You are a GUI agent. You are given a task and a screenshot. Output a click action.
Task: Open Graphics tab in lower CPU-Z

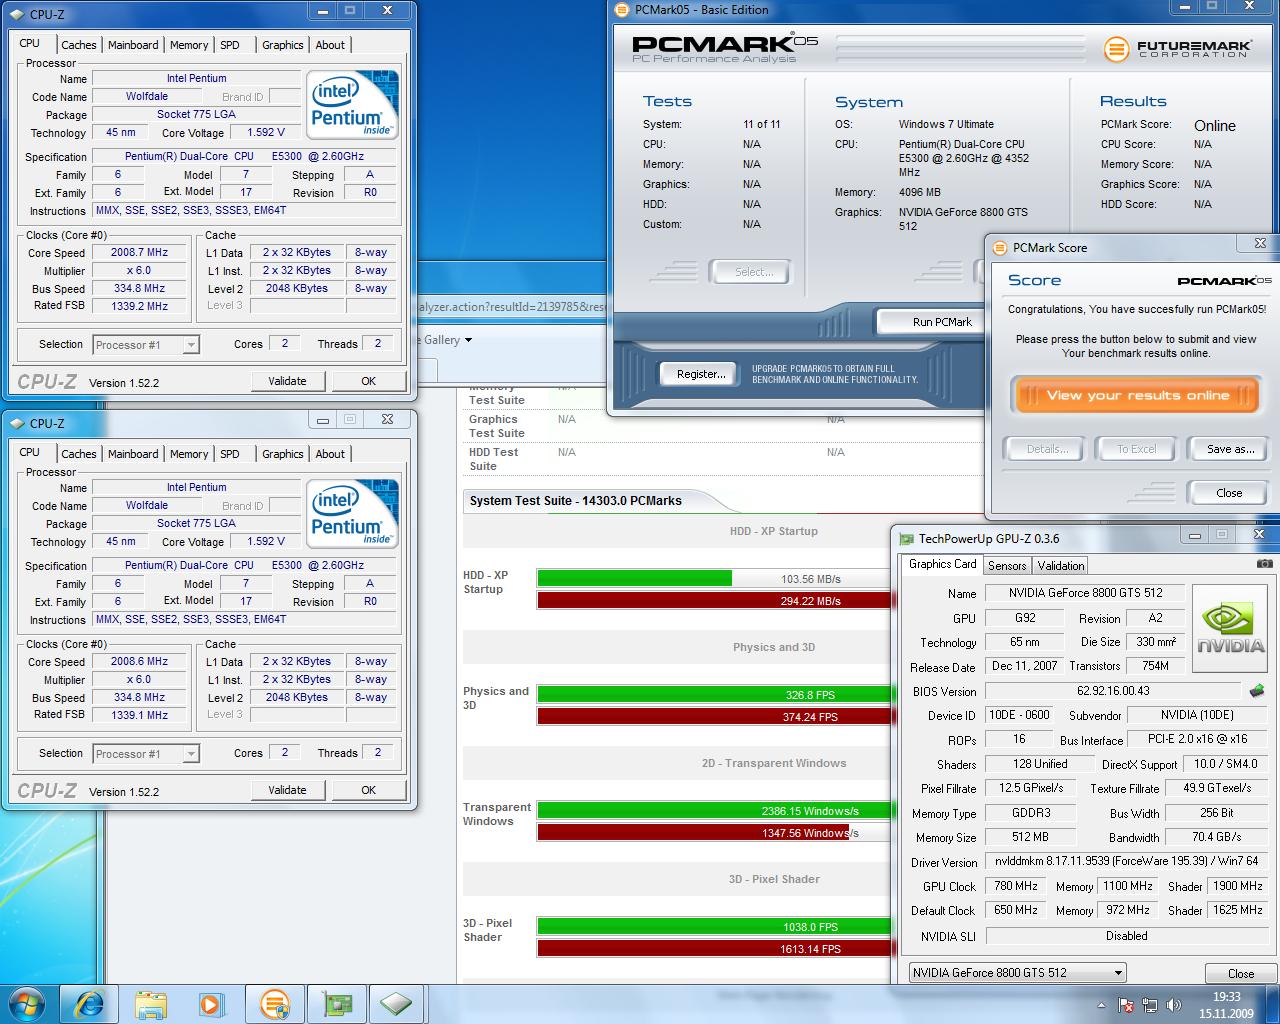click(x=282, y=454)
